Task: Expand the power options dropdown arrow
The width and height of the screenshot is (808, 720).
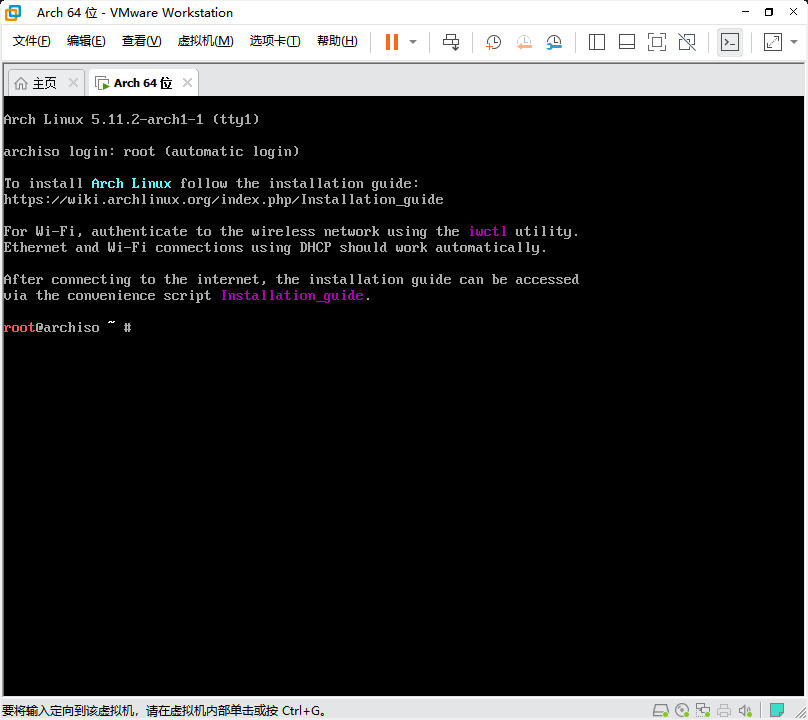Action: (413, 42)
